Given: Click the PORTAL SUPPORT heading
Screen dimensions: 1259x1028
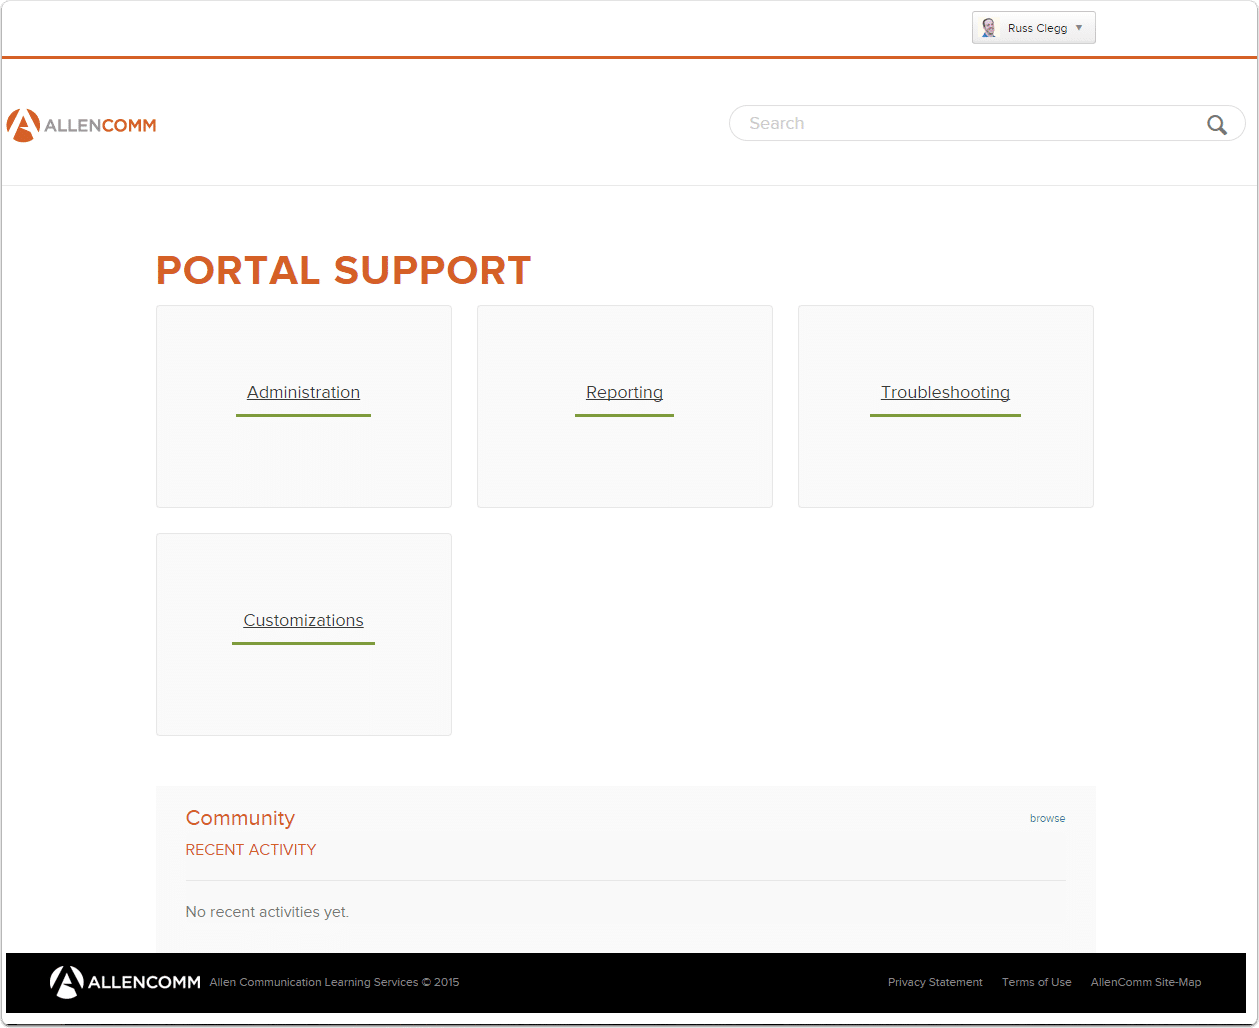Looking at the screenshot, I should [x=343, y=270].
